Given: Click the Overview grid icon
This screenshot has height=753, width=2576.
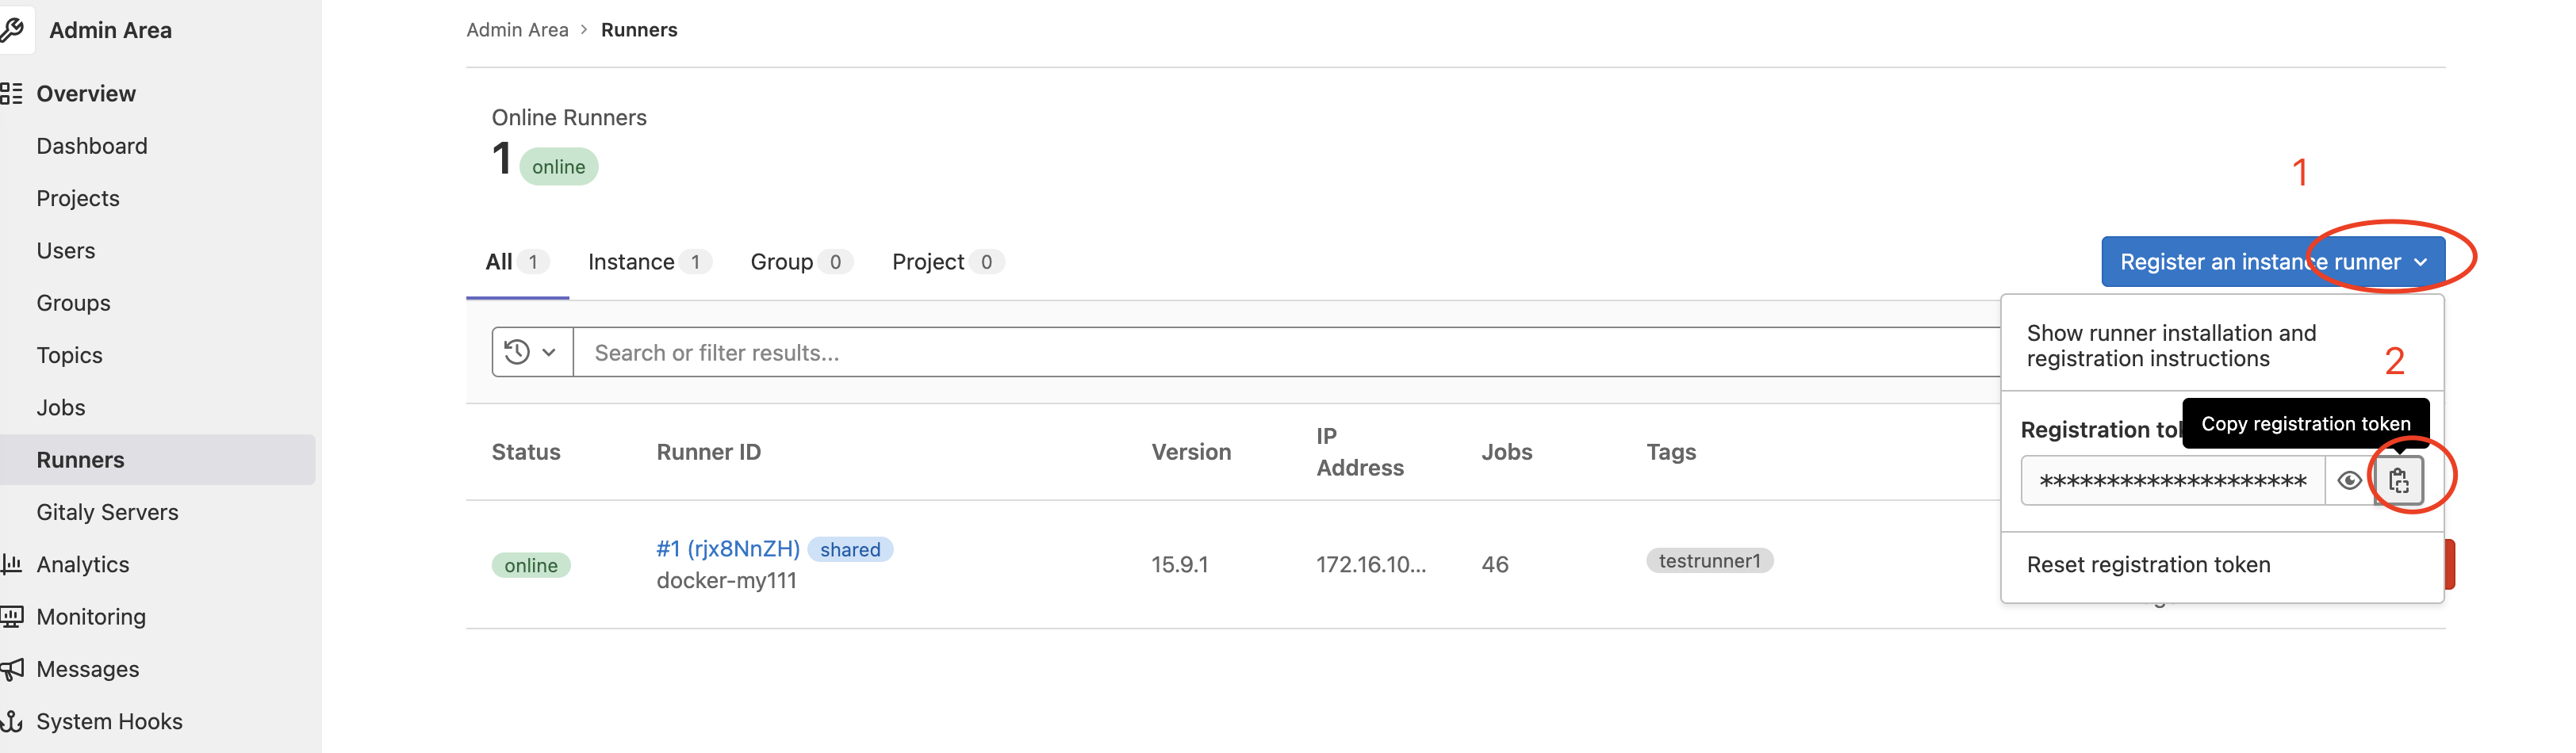Looking at the screenshot, I should point(12,94).
